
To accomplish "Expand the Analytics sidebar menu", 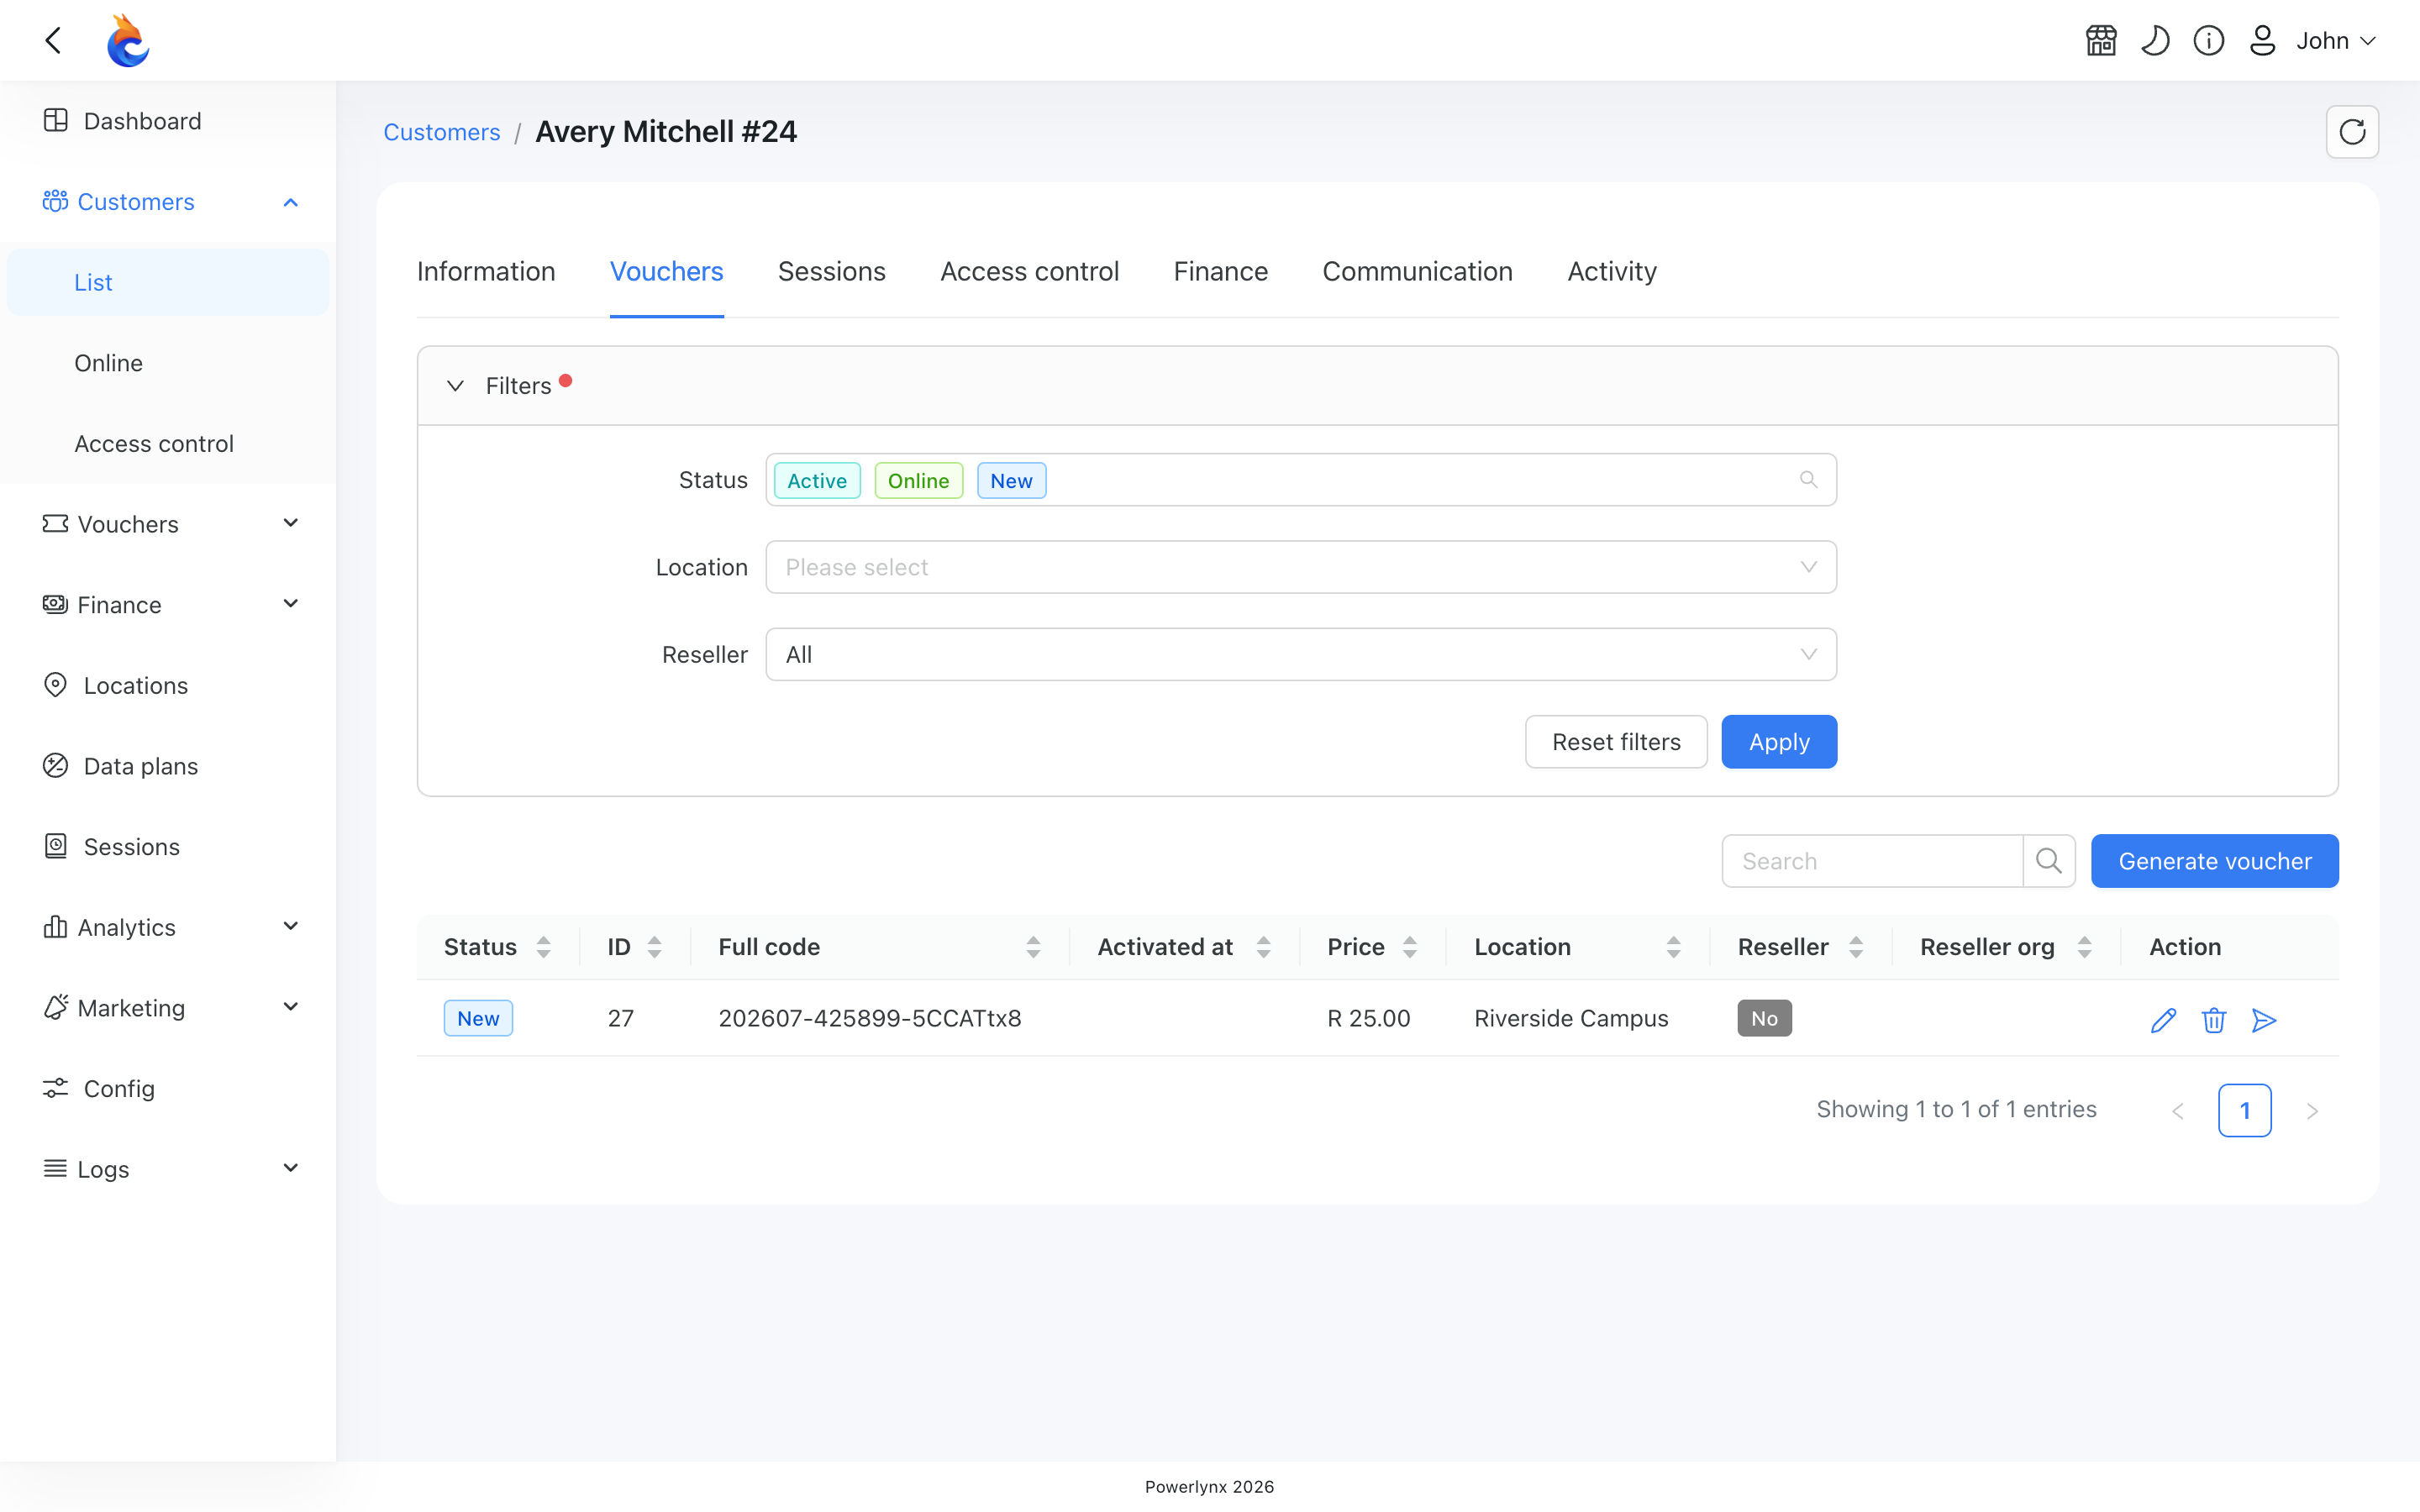I will 168,927.
